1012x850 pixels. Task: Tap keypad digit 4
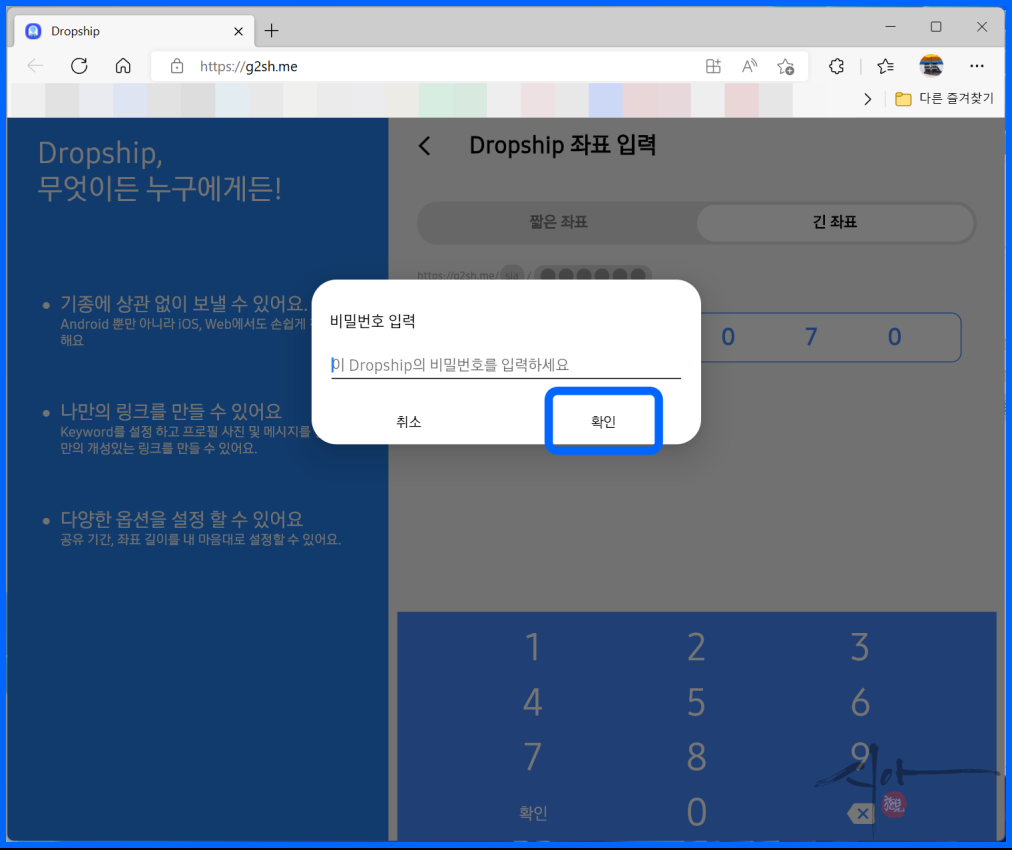coord(532,702)
